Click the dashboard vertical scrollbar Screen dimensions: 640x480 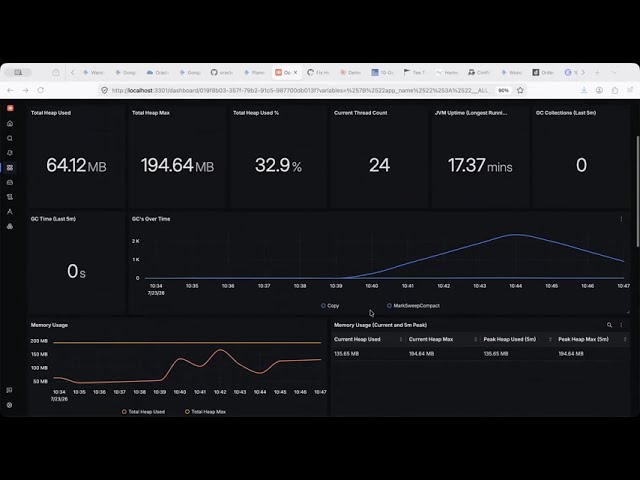[x=638, y=191]
